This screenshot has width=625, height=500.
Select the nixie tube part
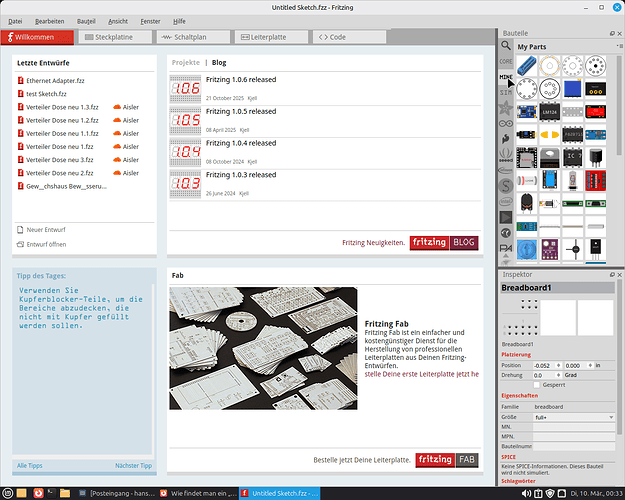(572, 181)
